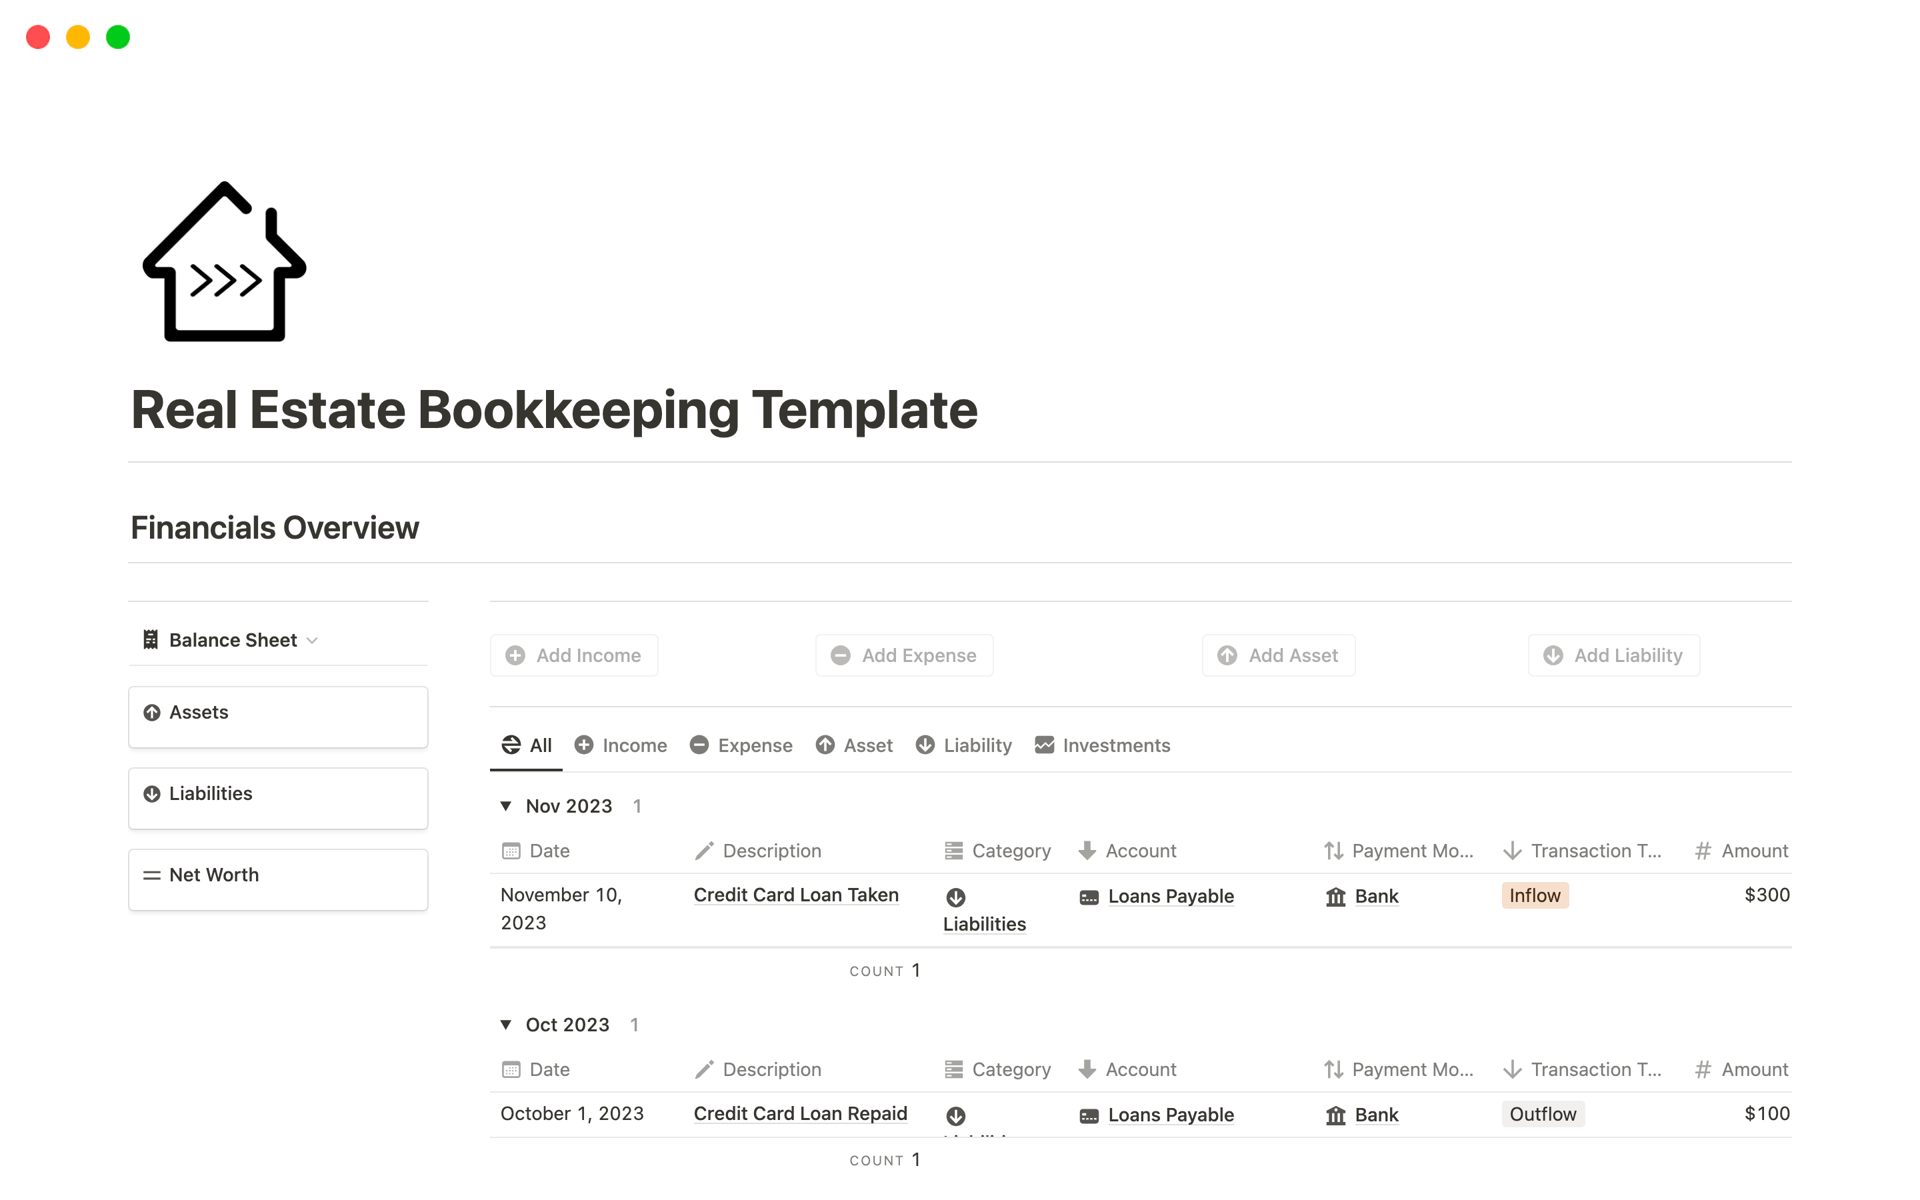Select the Balance Sheet icon in the sidebar

151,639
